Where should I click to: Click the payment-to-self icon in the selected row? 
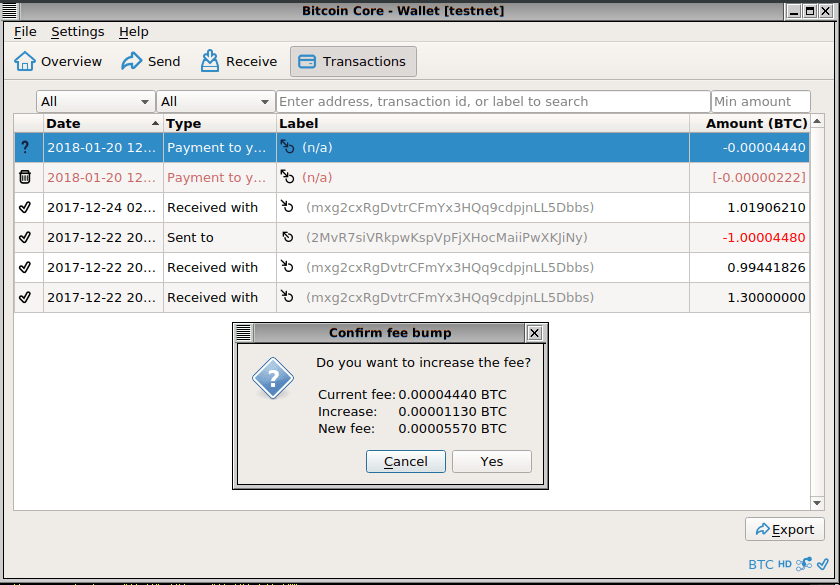tap(288, 147)
